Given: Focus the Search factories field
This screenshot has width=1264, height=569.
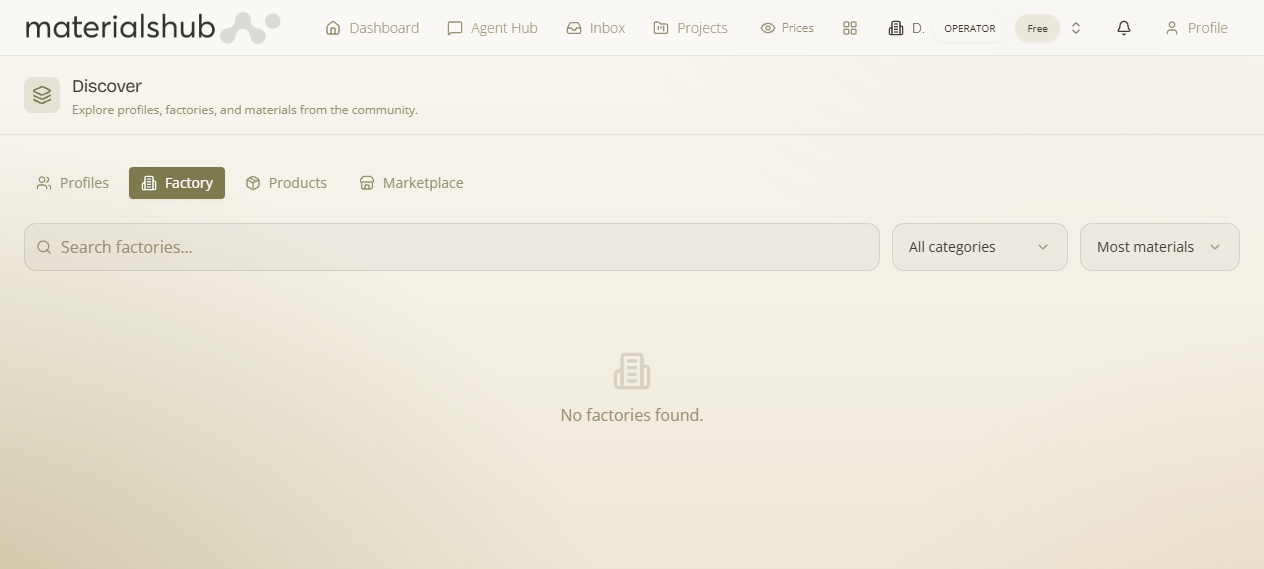Looking at the screenshot, I should point(452,247).
